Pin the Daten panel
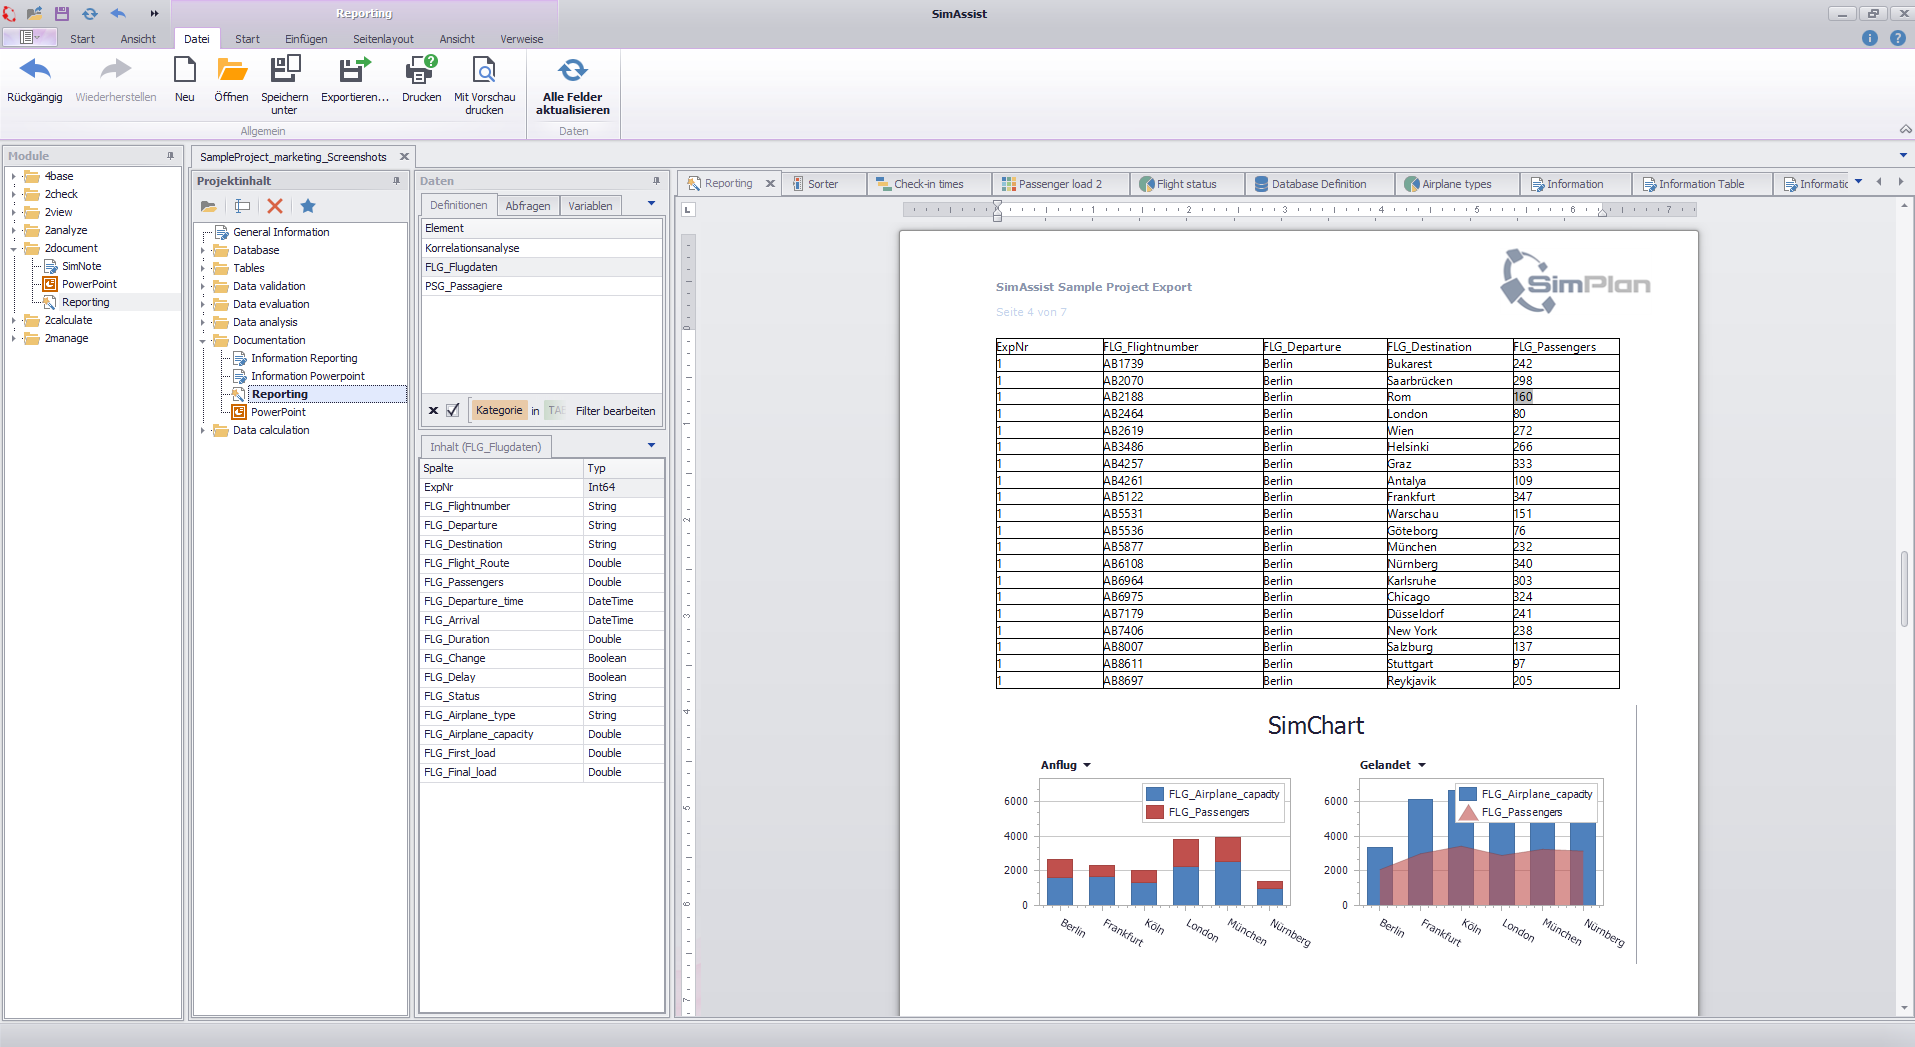The height and width of the screenshot is (1047, 1915). coord(656,181)
